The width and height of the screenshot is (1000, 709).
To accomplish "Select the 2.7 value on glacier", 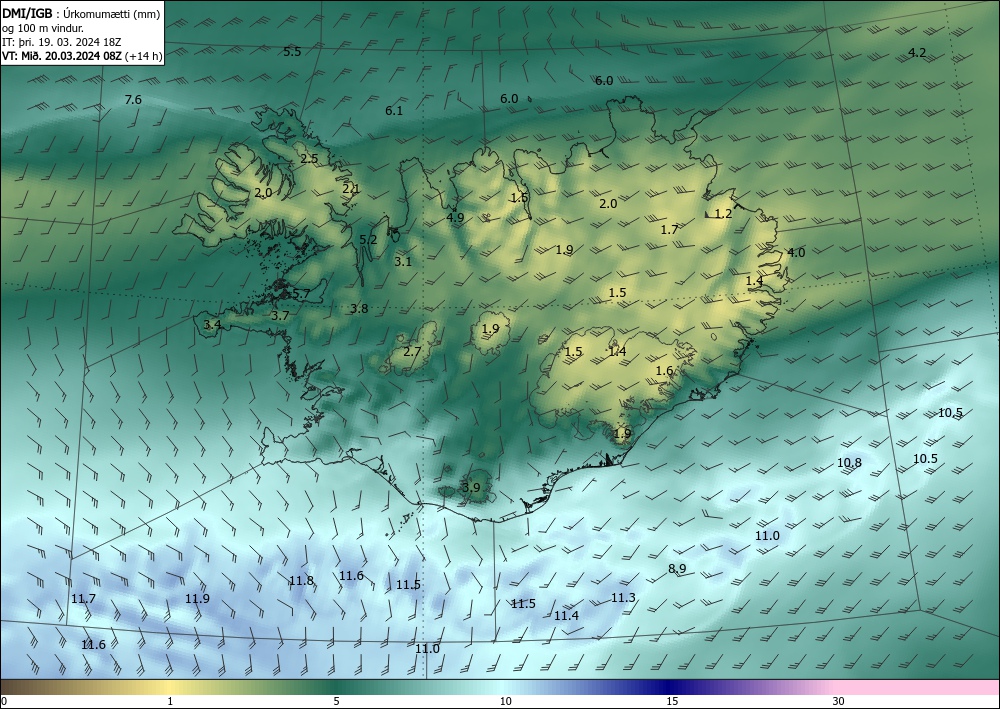I will tap(413, 351).
